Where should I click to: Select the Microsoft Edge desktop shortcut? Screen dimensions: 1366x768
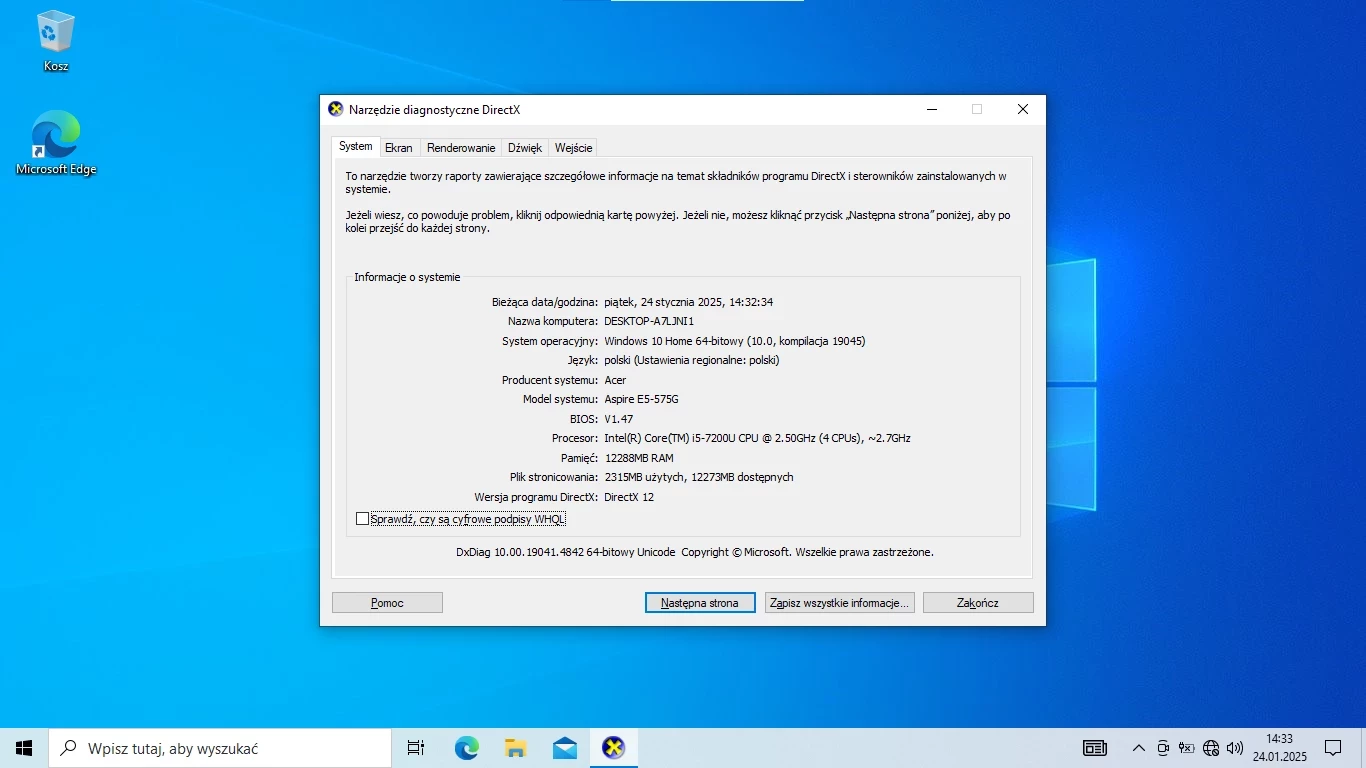[x=56, y=143]
